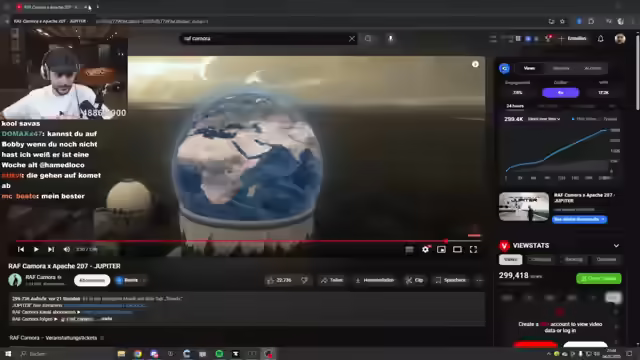Open the Boosts button dropdown beside Abonnieren
640x360 pixels.
click(131, 280)
